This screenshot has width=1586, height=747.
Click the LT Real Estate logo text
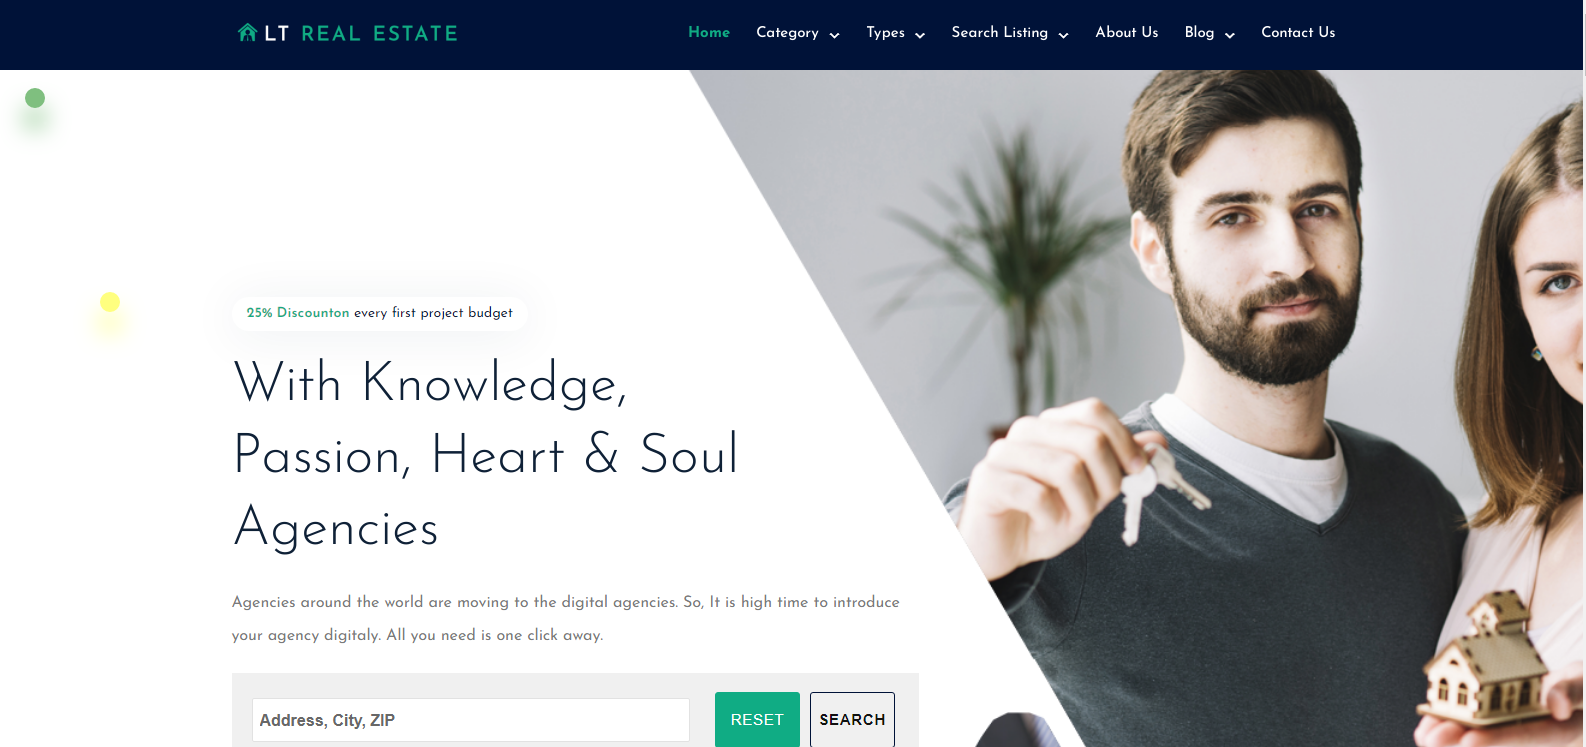[361, 33]
